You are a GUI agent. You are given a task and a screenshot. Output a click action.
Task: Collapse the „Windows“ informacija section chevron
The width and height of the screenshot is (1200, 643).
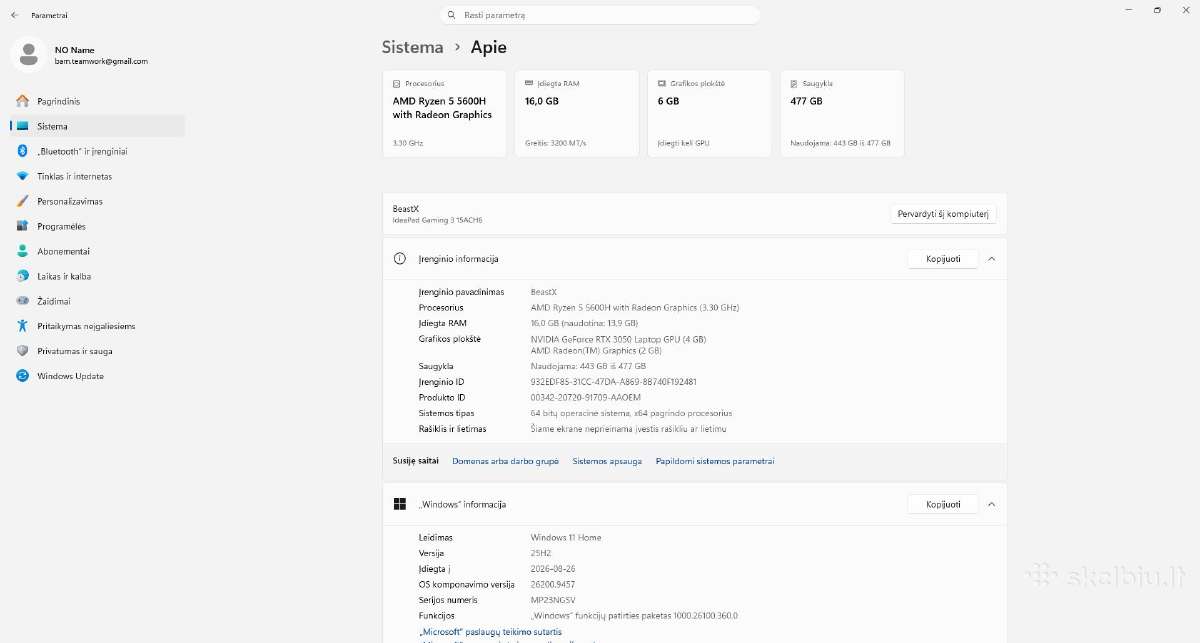[991, 504]
